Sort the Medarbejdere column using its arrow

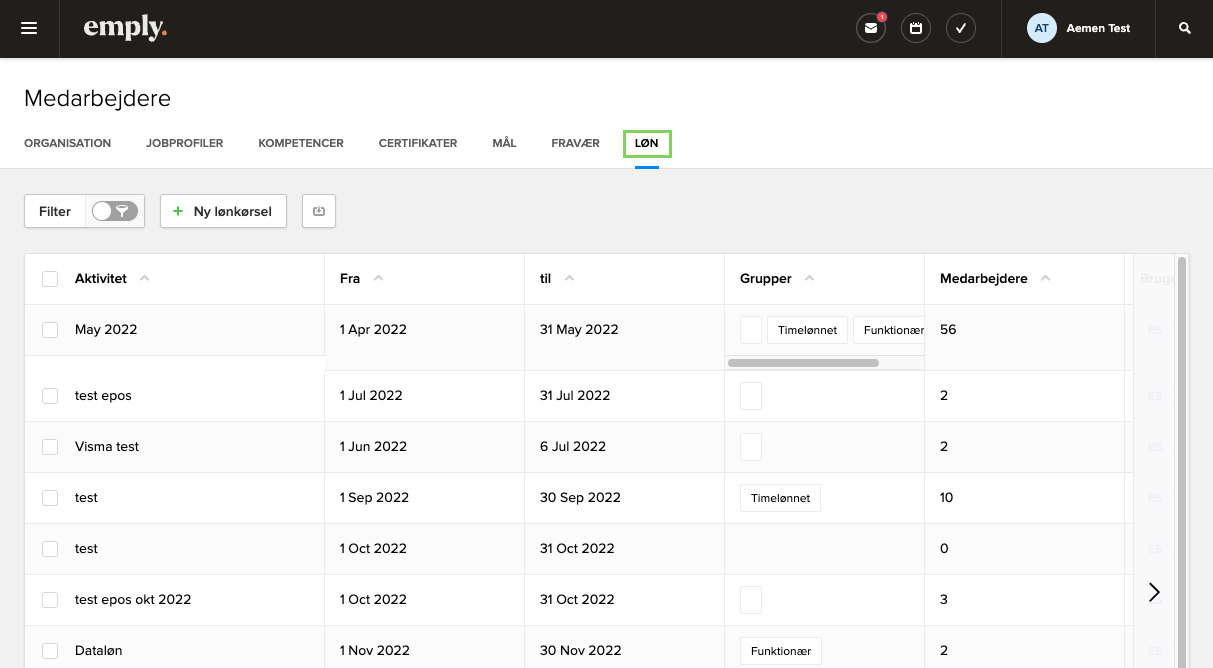pos(1045,278)
